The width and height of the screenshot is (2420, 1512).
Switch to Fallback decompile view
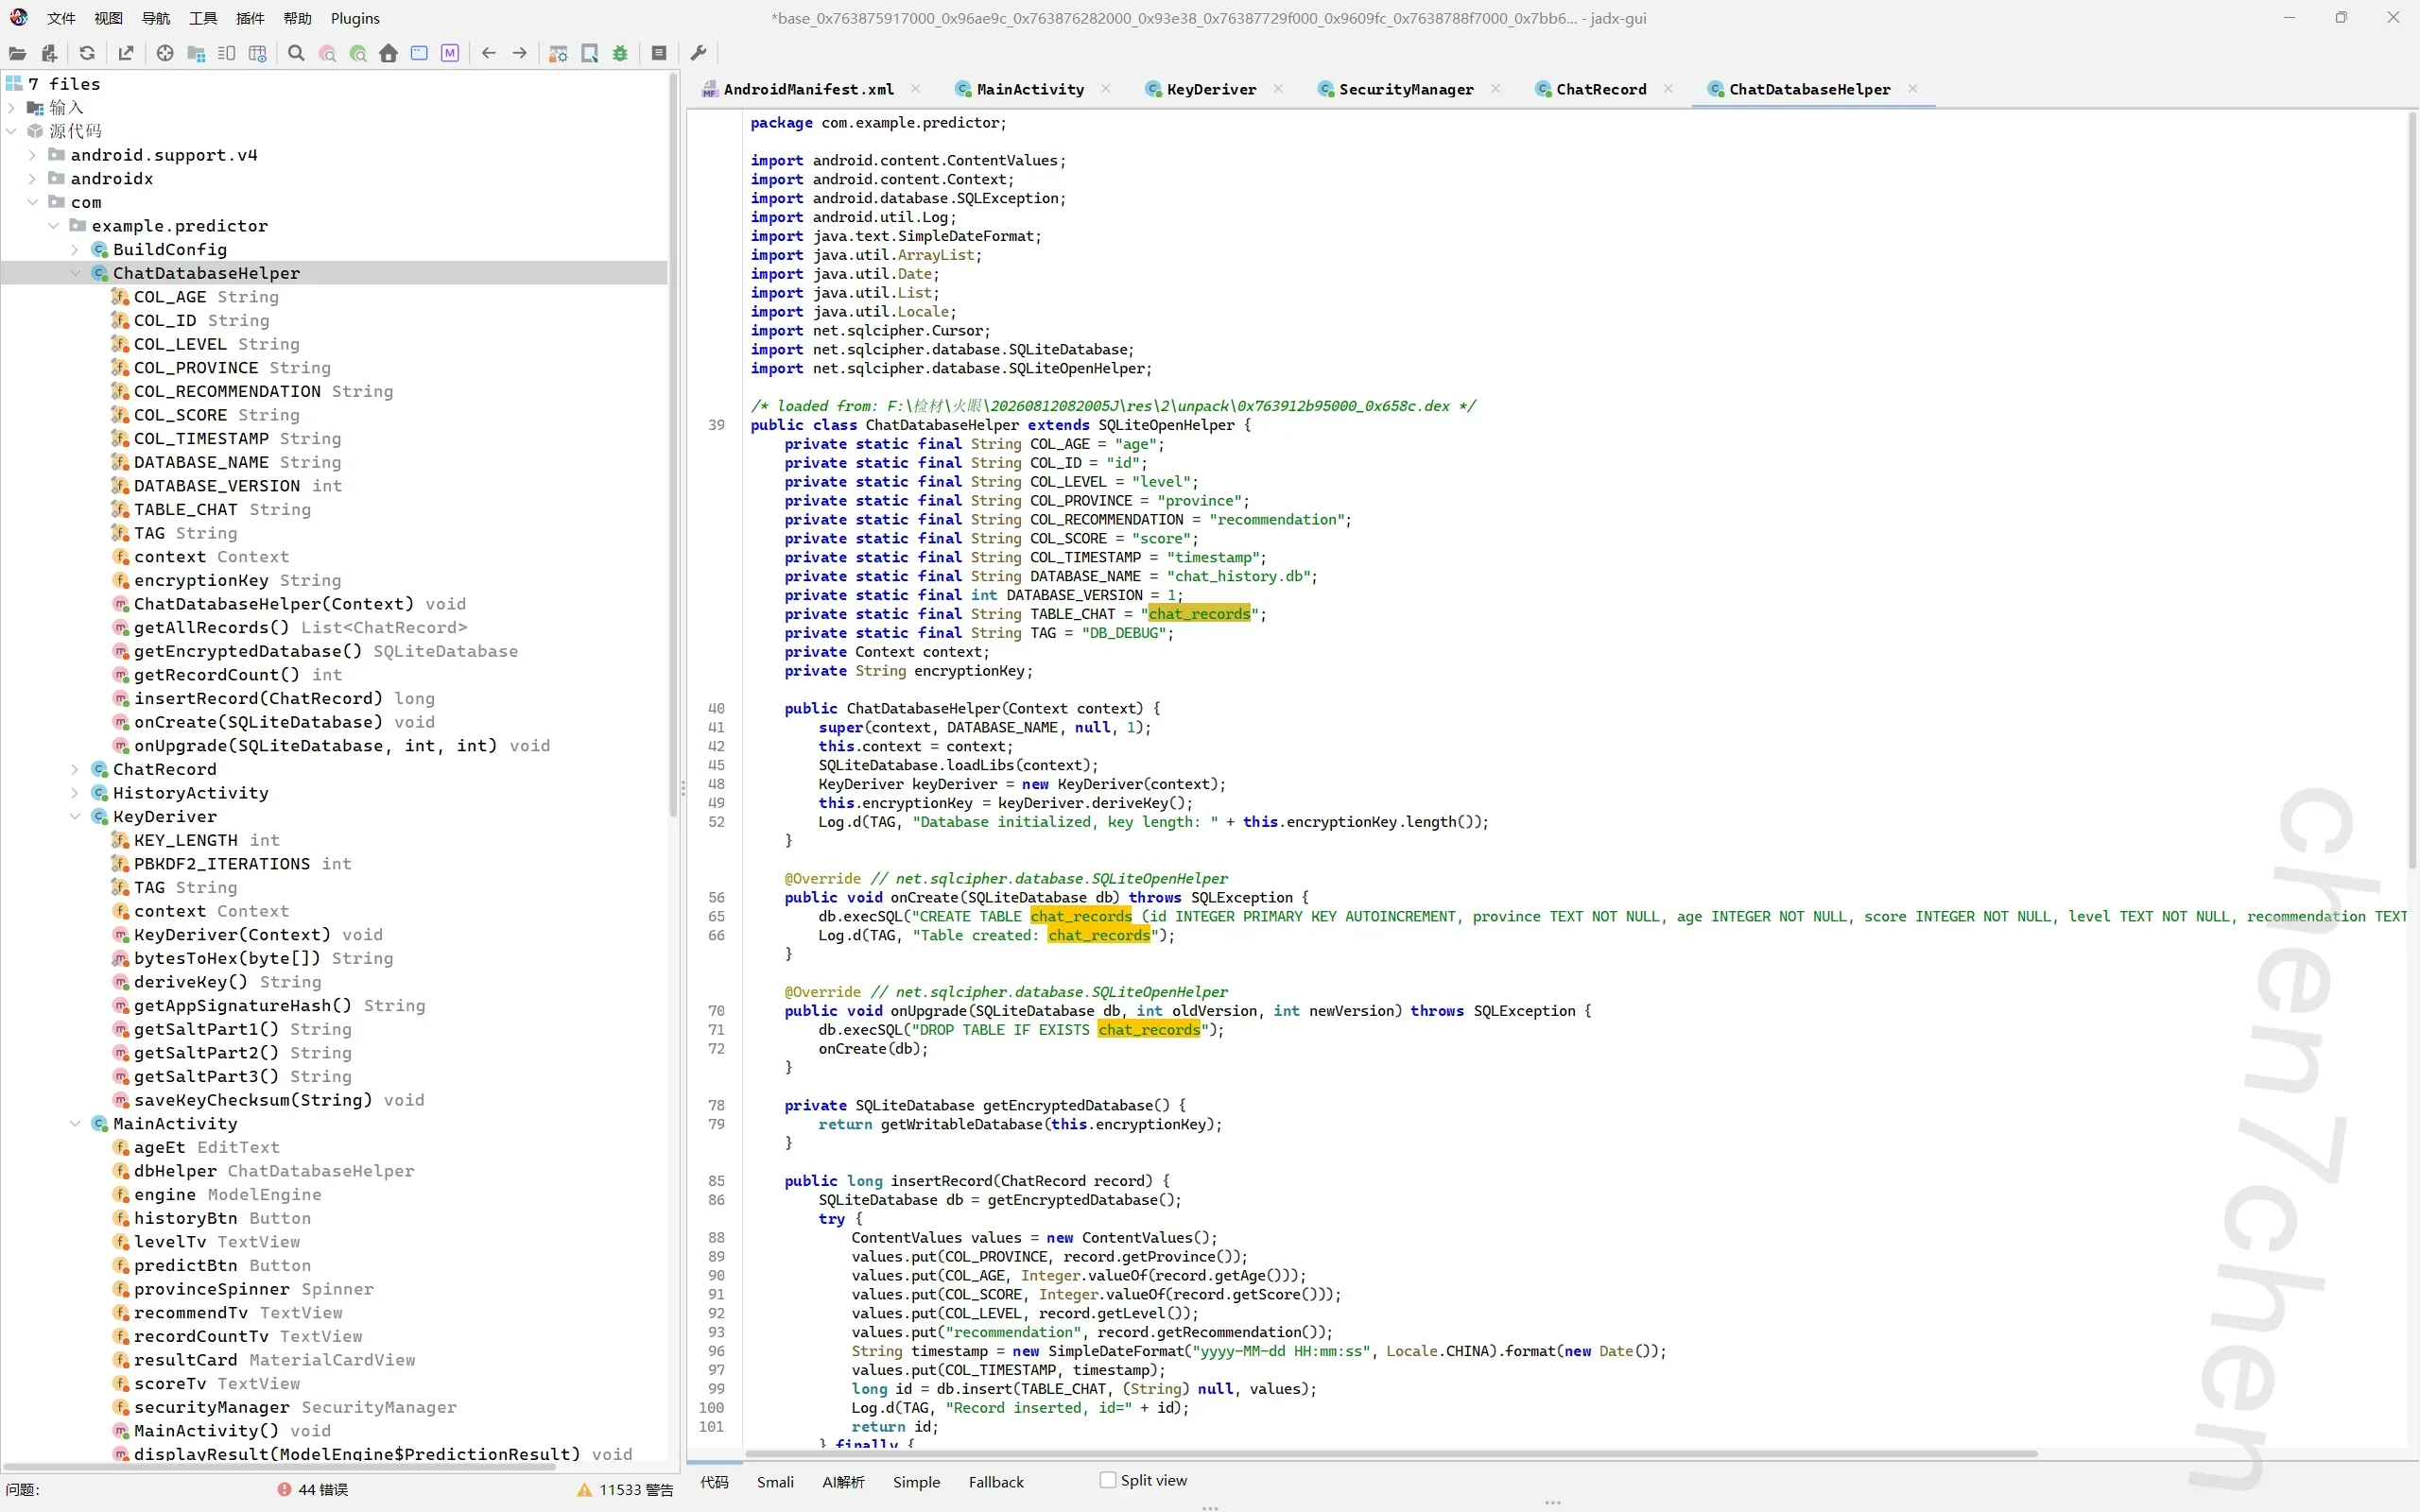[x=996, y=1482]
